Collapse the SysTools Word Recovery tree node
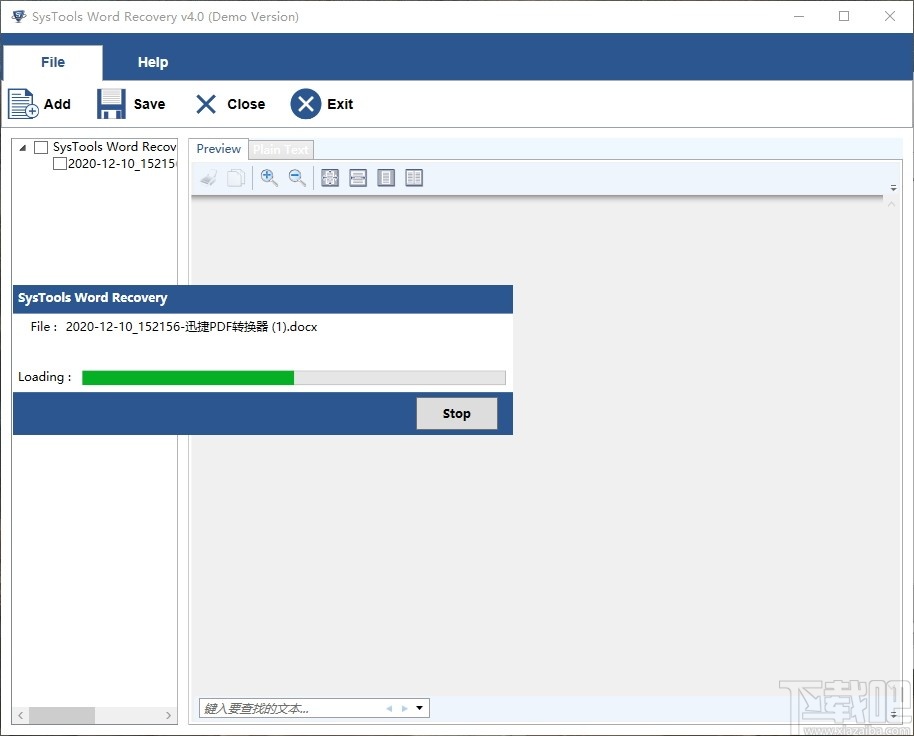The height and width of the screenshot is (736, 914). pyautogui.click(x=24, y=146)
